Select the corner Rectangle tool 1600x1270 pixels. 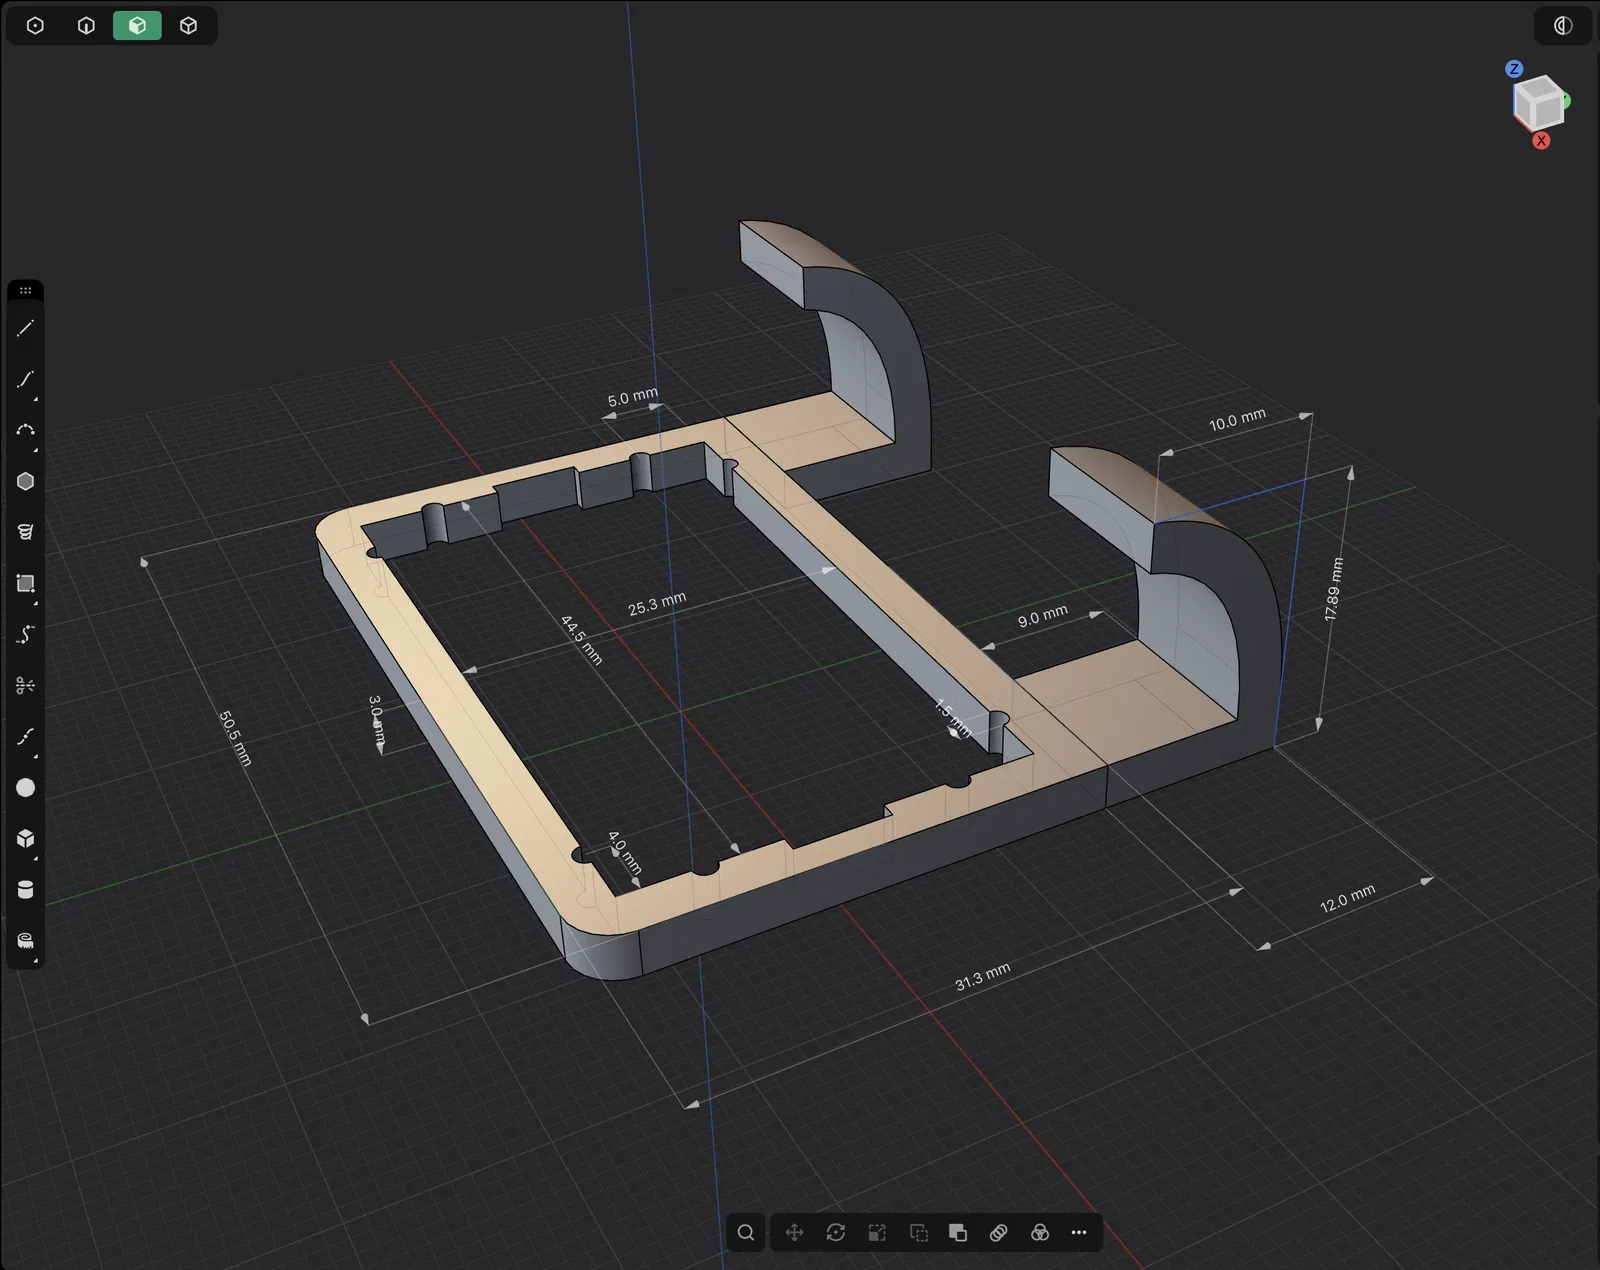pos(26,583)
